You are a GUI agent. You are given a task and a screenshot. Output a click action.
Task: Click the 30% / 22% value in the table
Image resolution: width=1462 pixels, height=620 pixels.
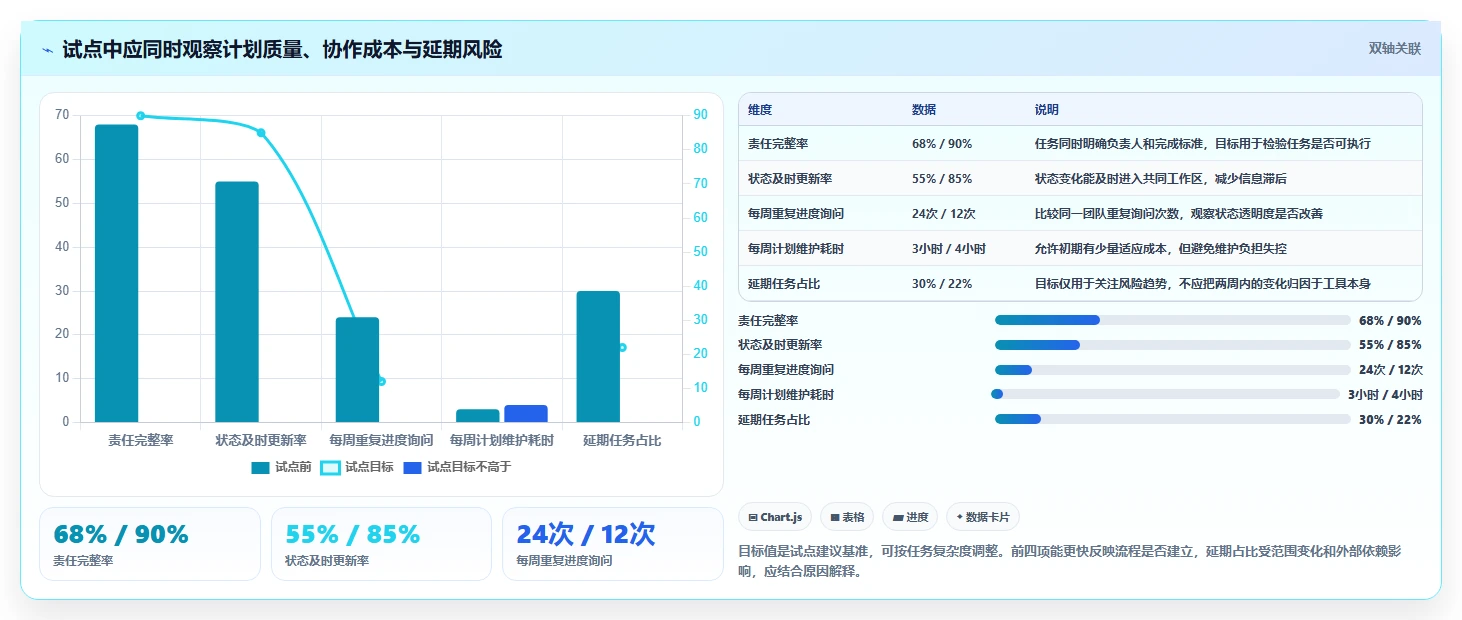point(942,284)
